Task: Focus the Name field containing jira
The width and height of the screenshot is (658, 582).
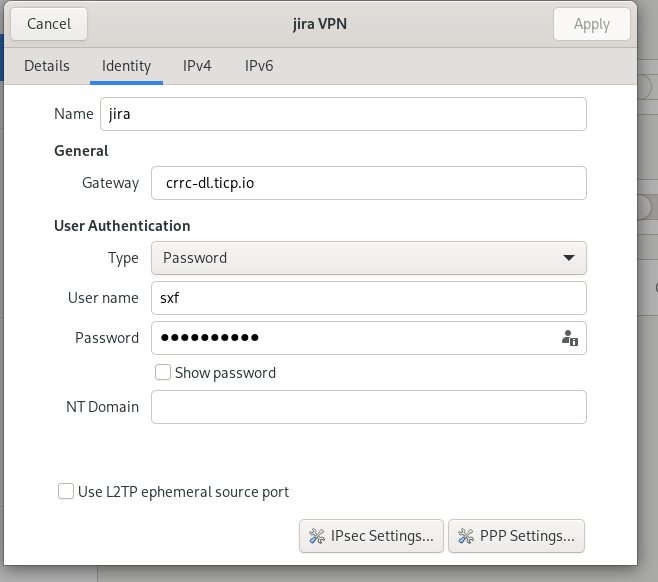Action: [343, 114]
